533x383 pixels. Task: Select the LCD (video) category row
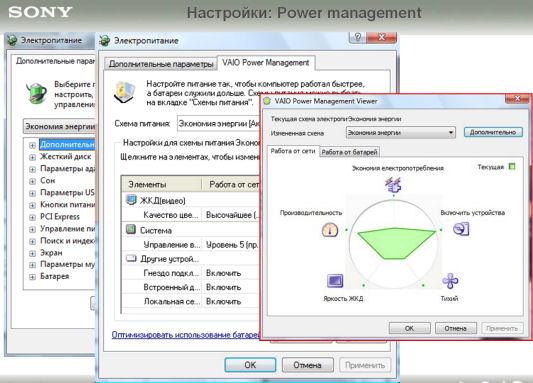click(x=191, y=201)
